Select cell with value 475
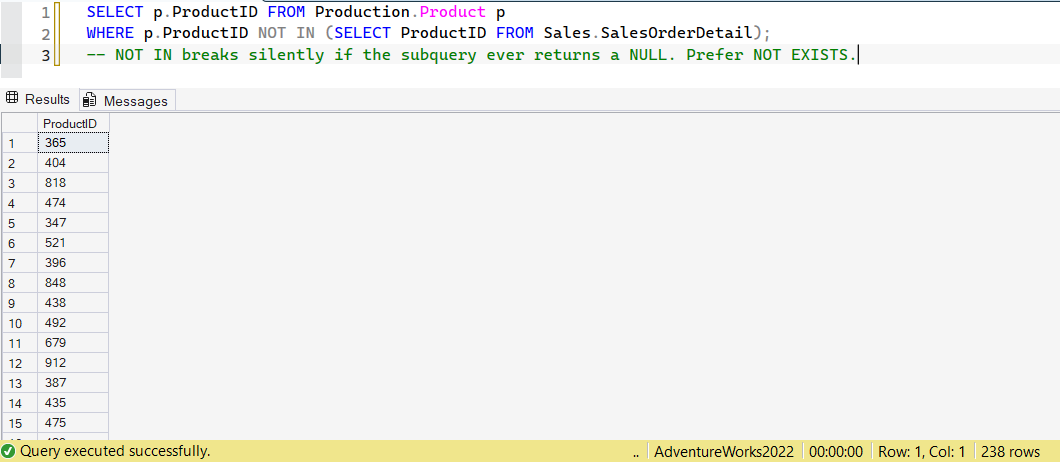This screenshot has height=462, width=1060. [73, 422]
